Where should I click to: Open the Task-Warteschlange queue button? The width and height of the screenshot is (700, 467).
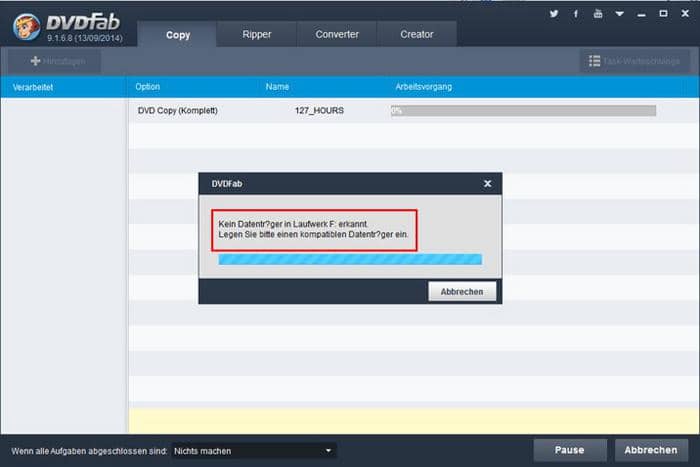click(x=634, y=61)
